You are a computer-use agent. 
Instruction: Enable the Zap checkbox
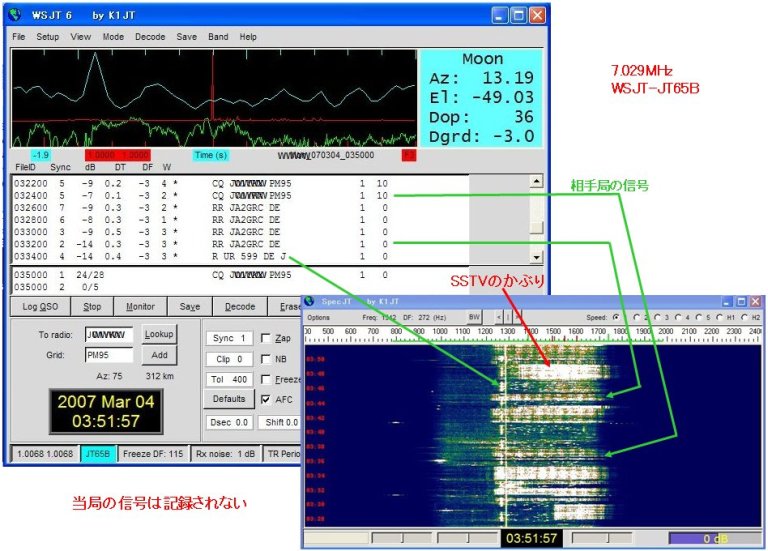(x=265, y=338)
